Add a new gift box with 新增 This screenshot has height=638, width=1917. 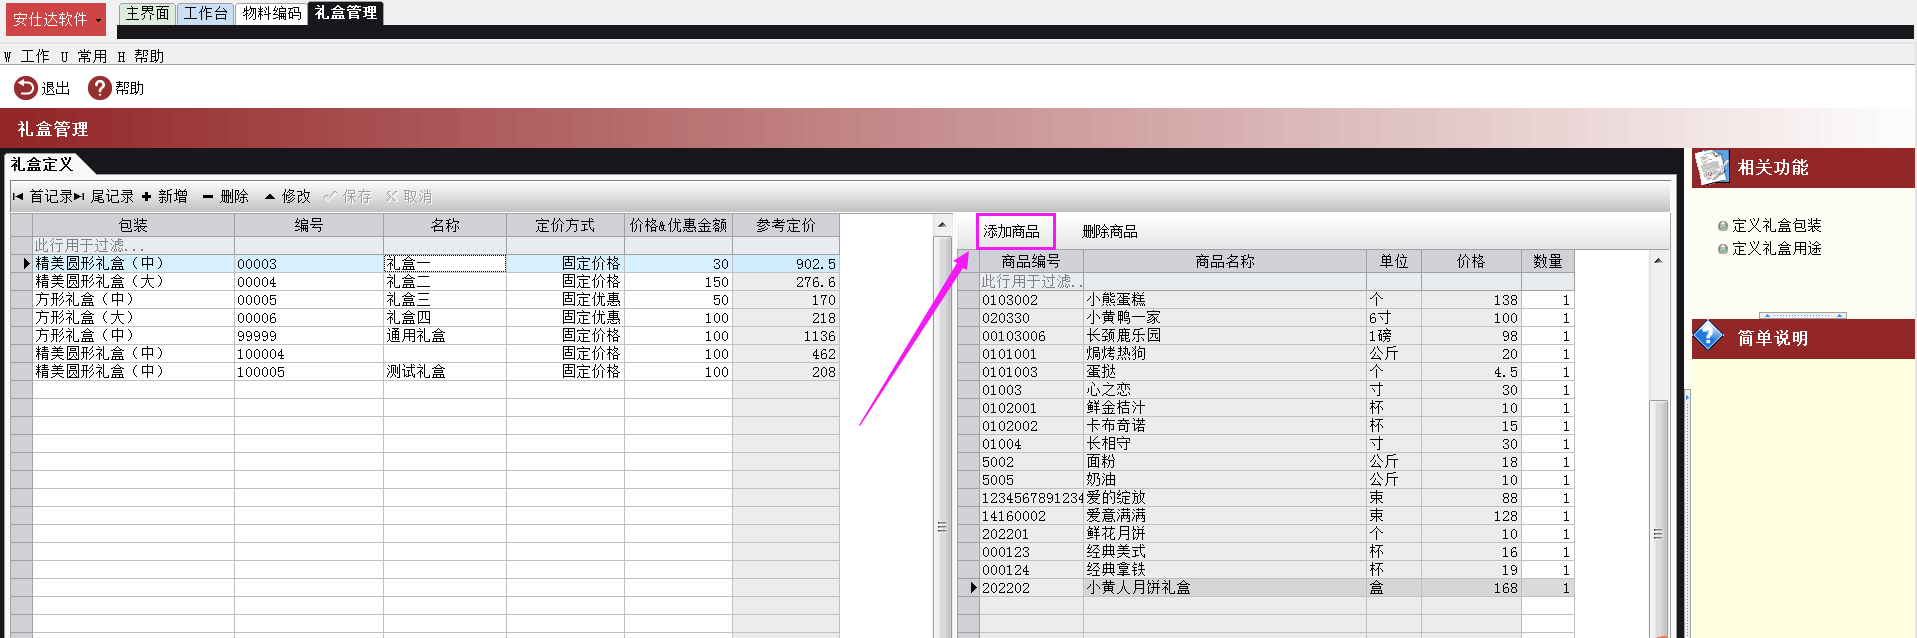tap(165, 196)
